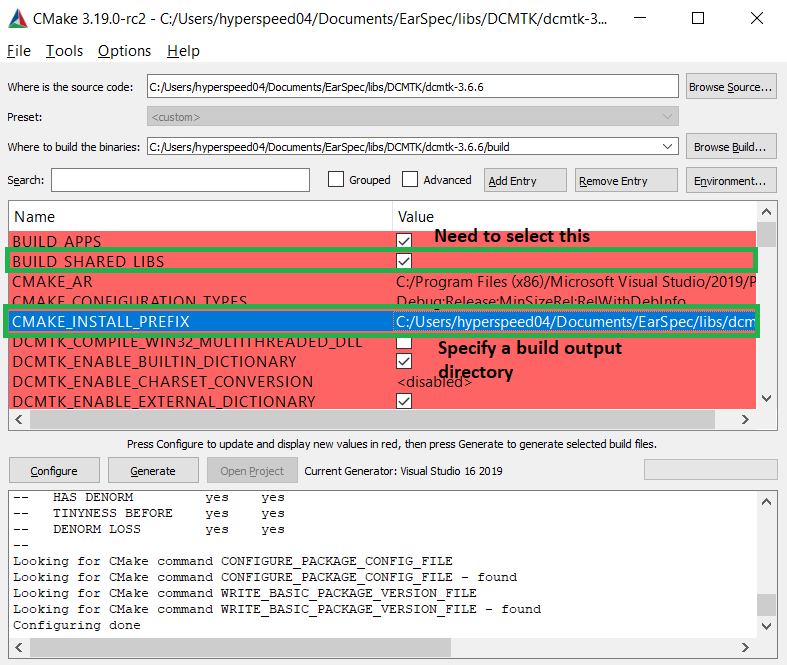Viewport: 787px width, 665px height.
Task: Expand the build binaries path dropdown
Action: pos(667,147)
